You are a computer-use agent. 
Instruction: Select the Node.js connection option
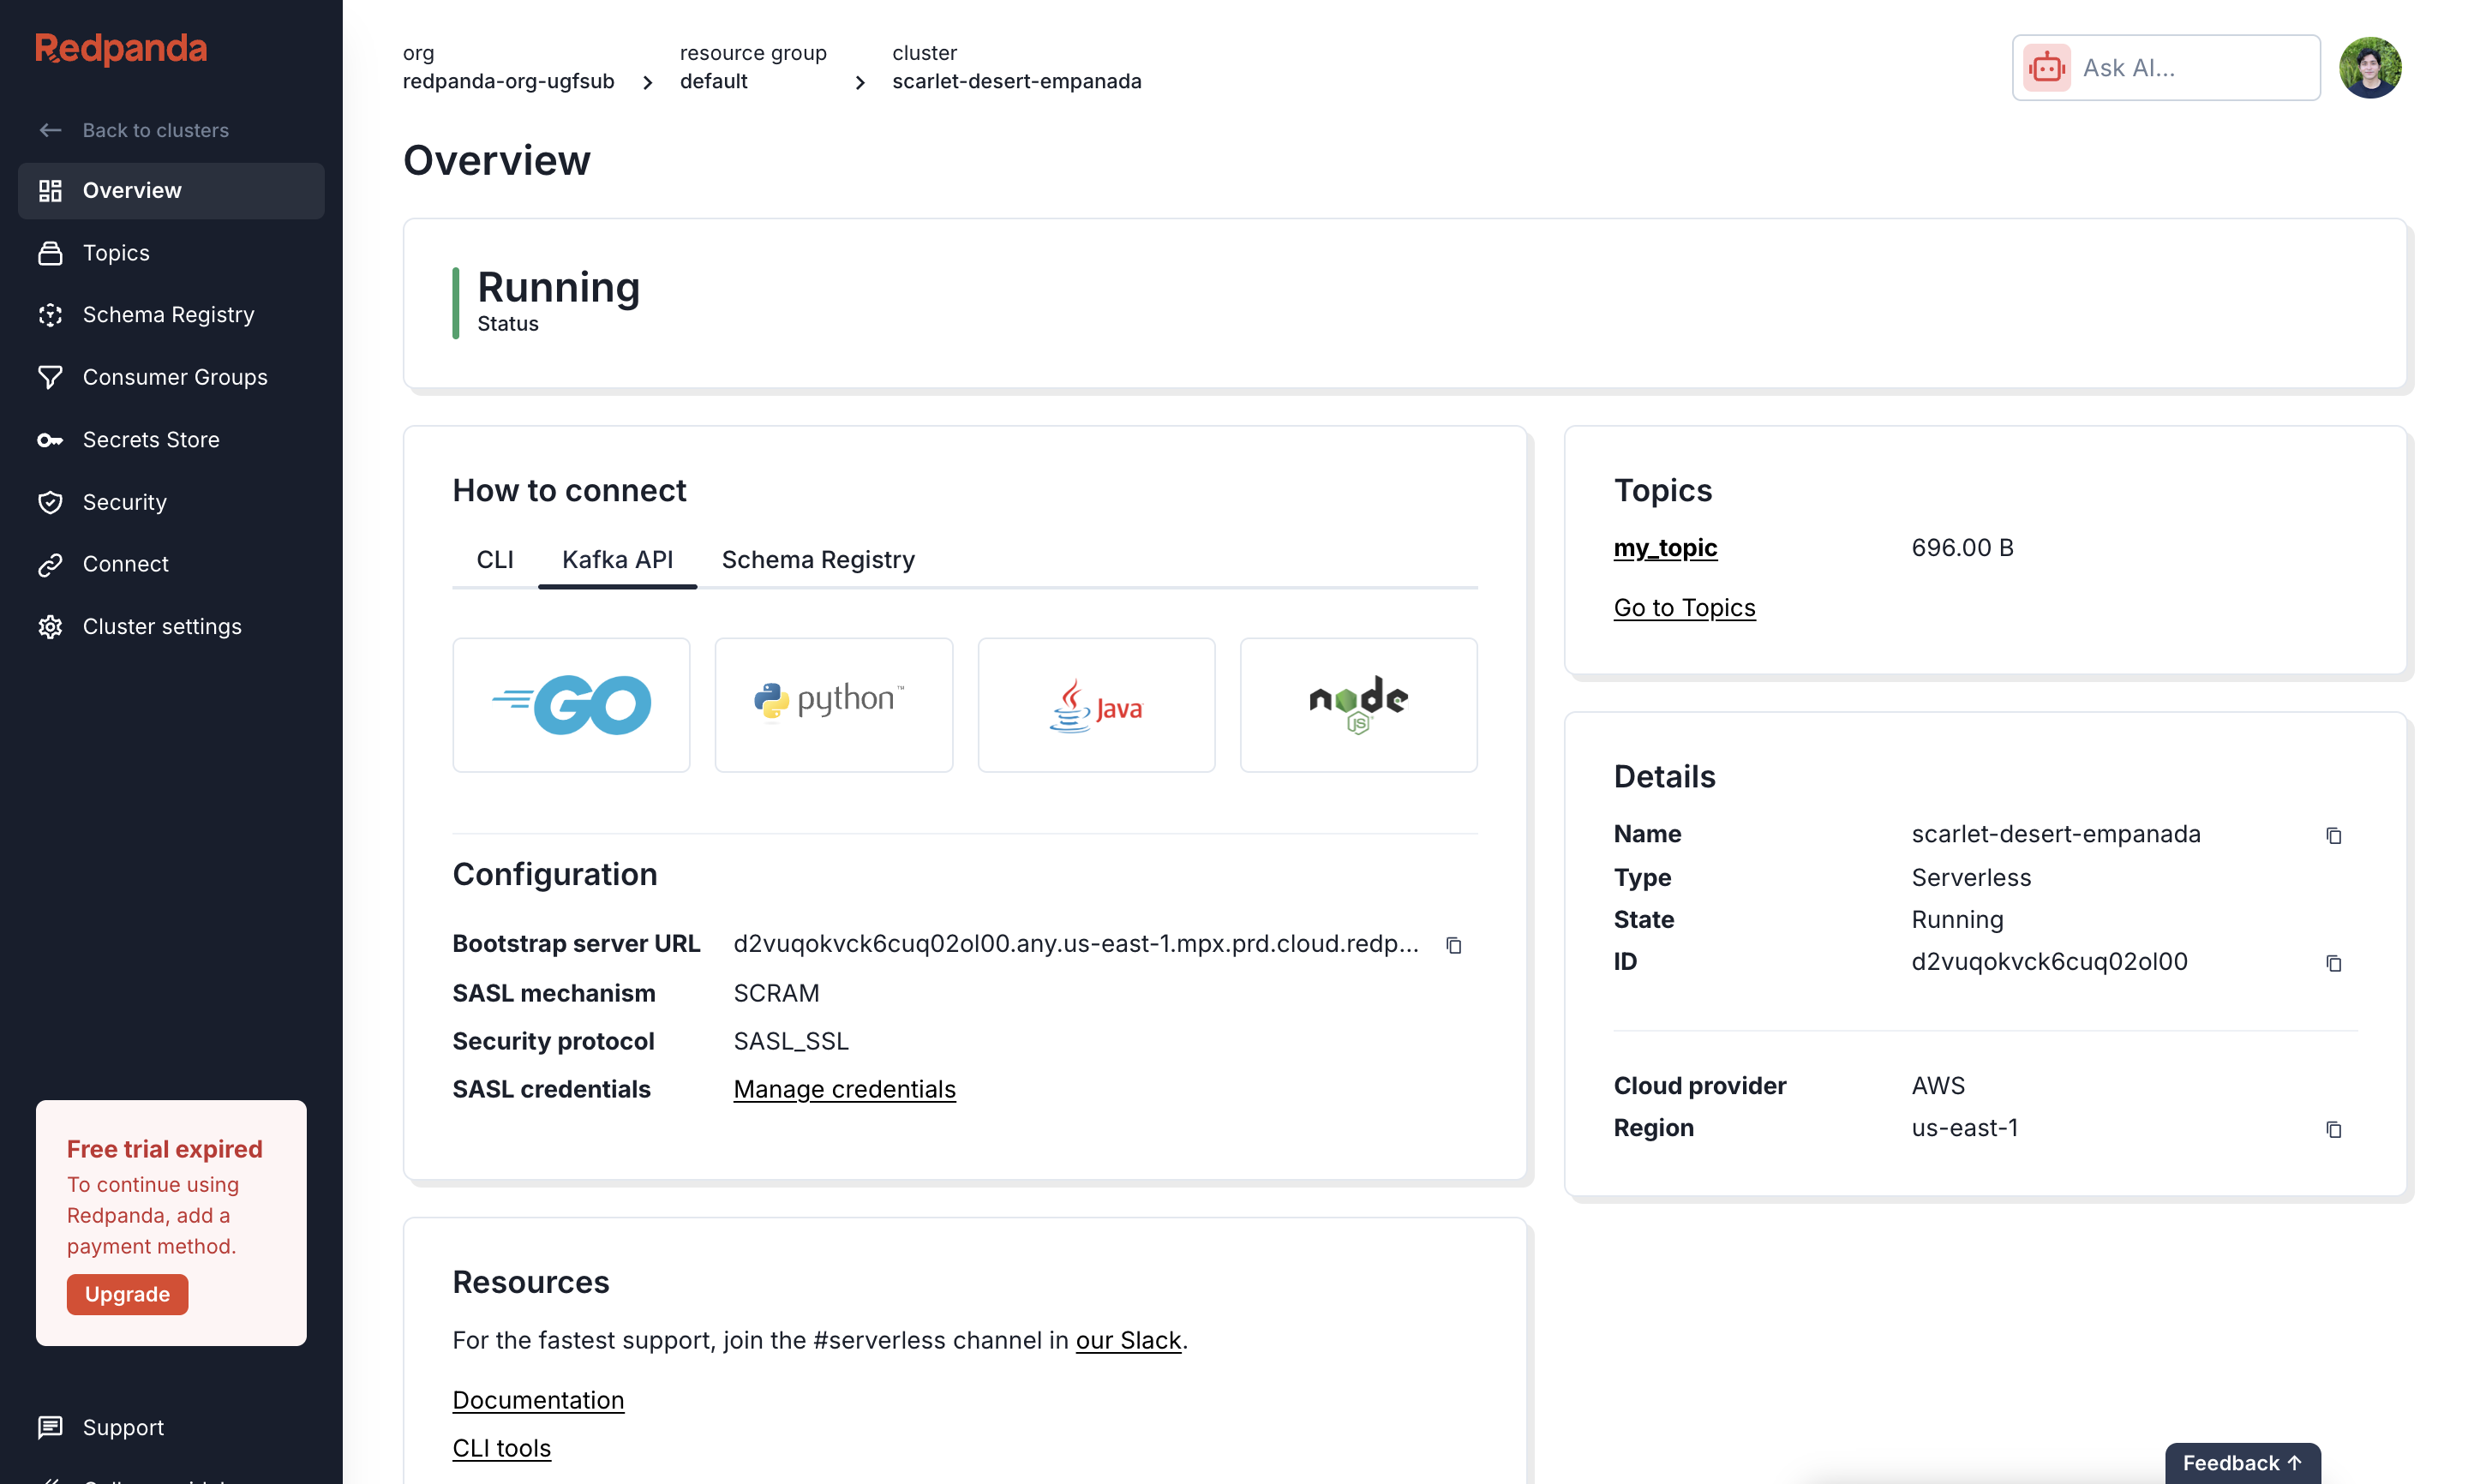click(x=1358, y=704)
